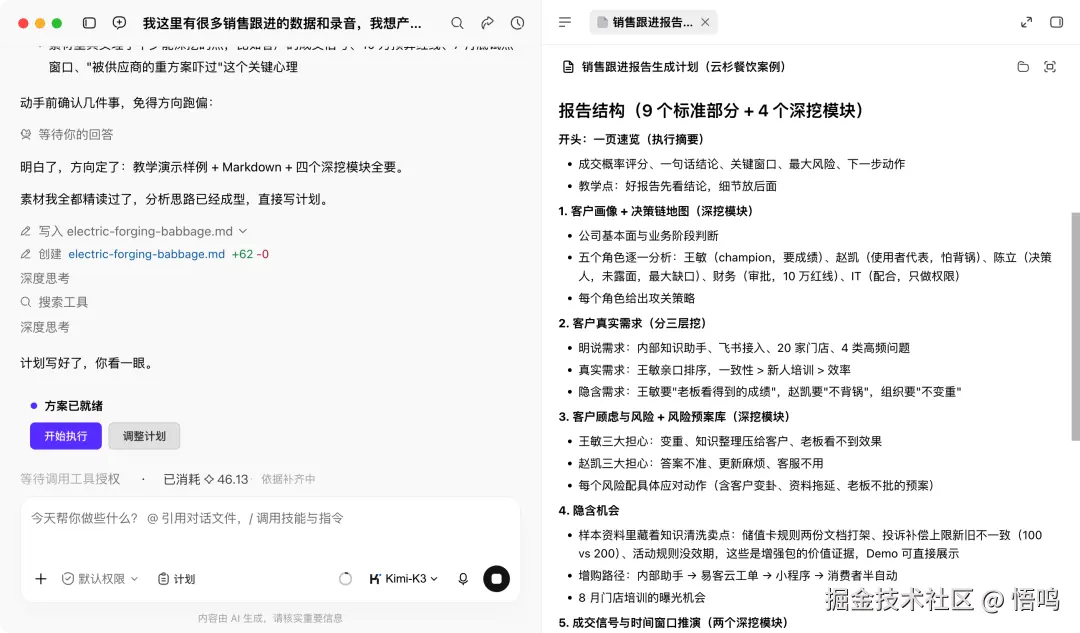Click section heading 2. 客户真实需求（分三层挖）

coord(632,323)
